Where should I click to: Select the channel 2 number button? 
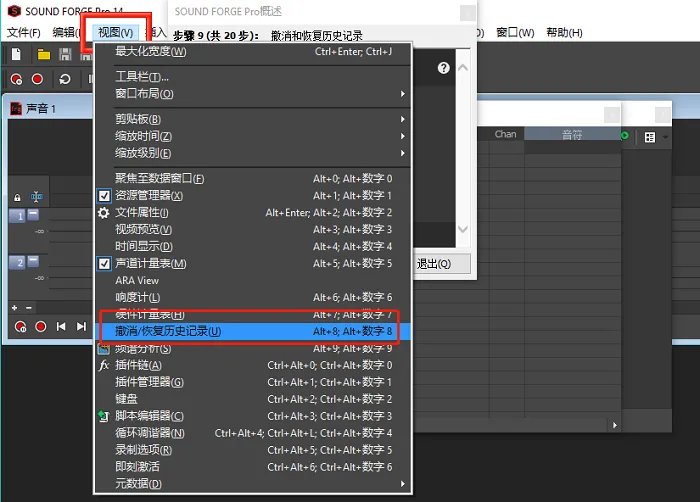coord(18,262)
